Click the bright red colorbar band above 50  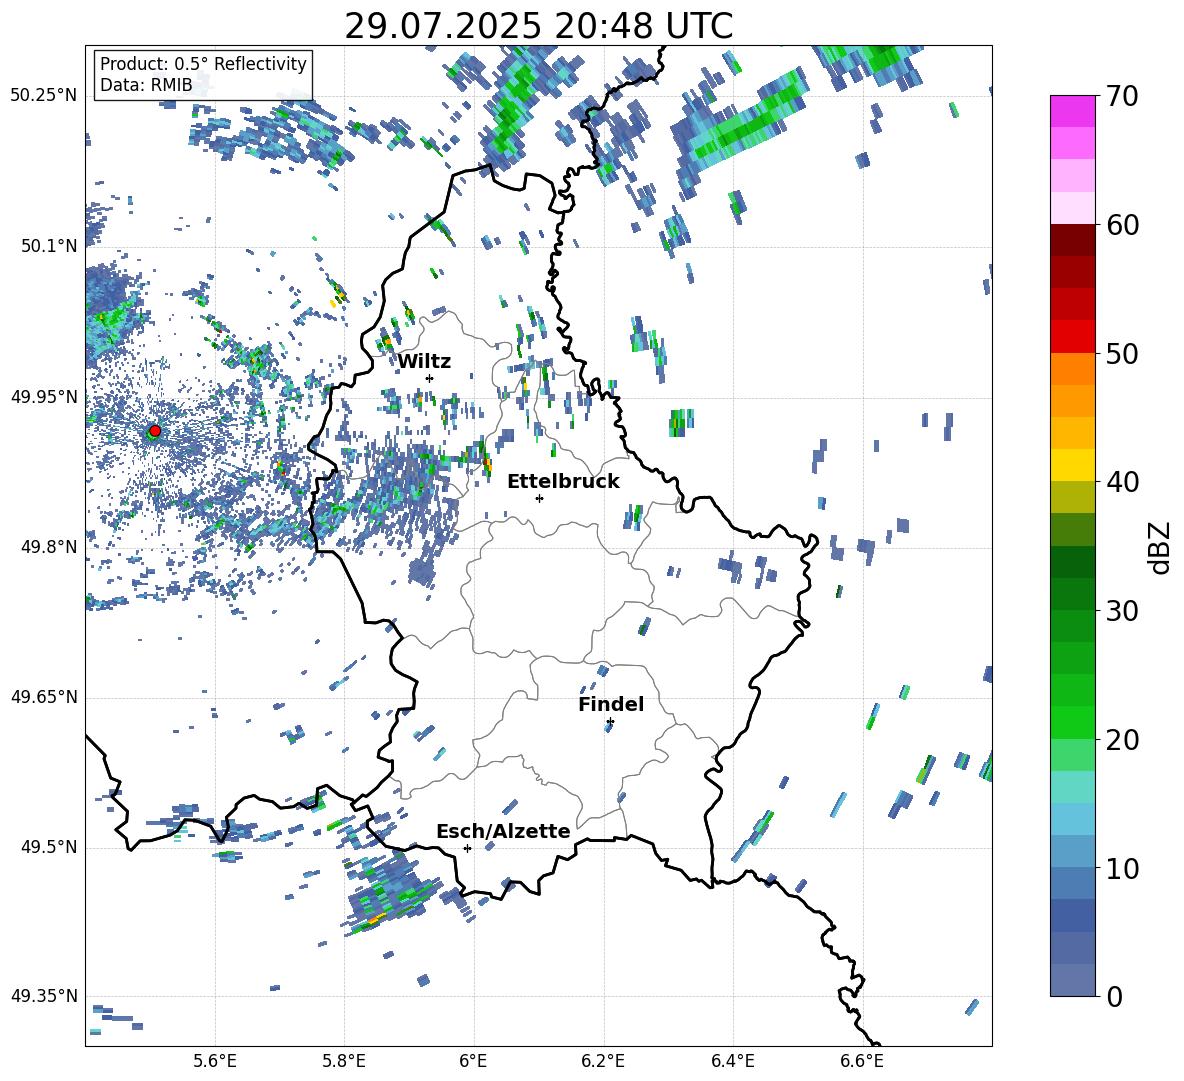1072,337
